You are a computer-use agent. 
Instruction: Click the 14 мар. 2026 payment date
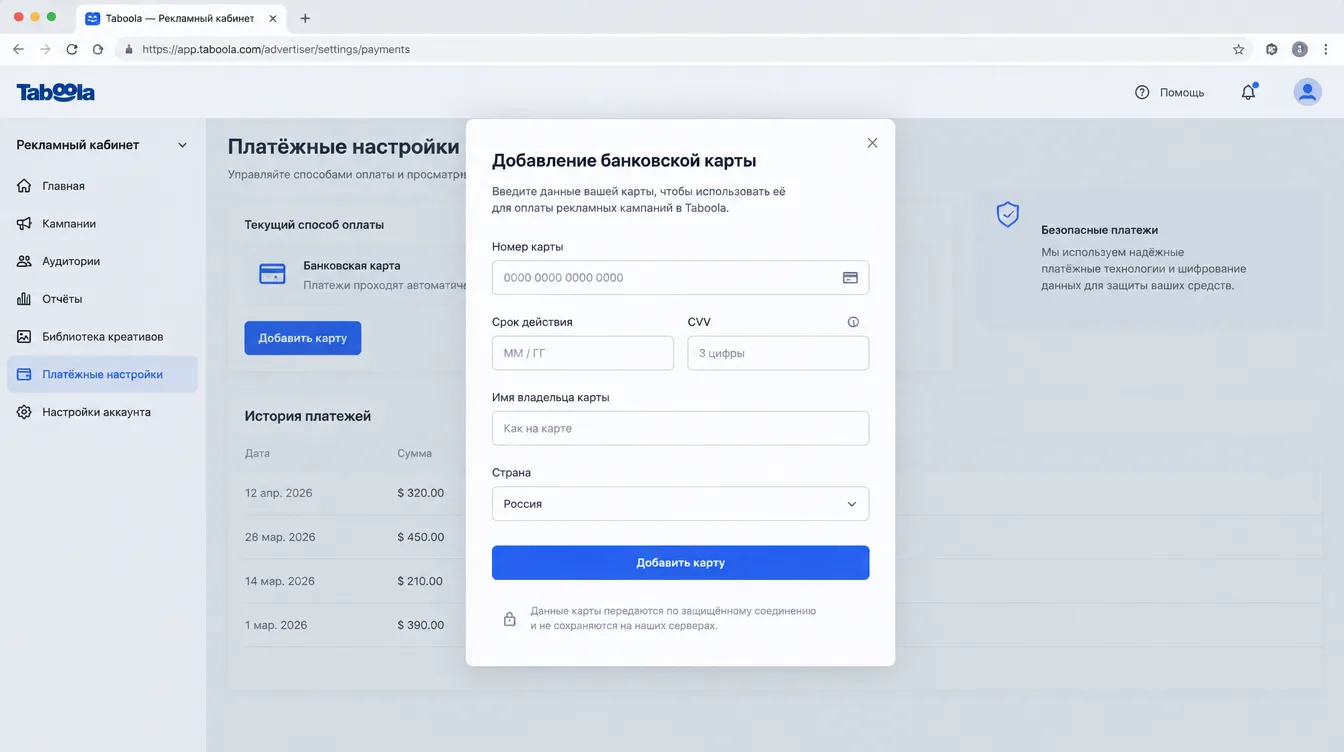(x=280, y=581)
